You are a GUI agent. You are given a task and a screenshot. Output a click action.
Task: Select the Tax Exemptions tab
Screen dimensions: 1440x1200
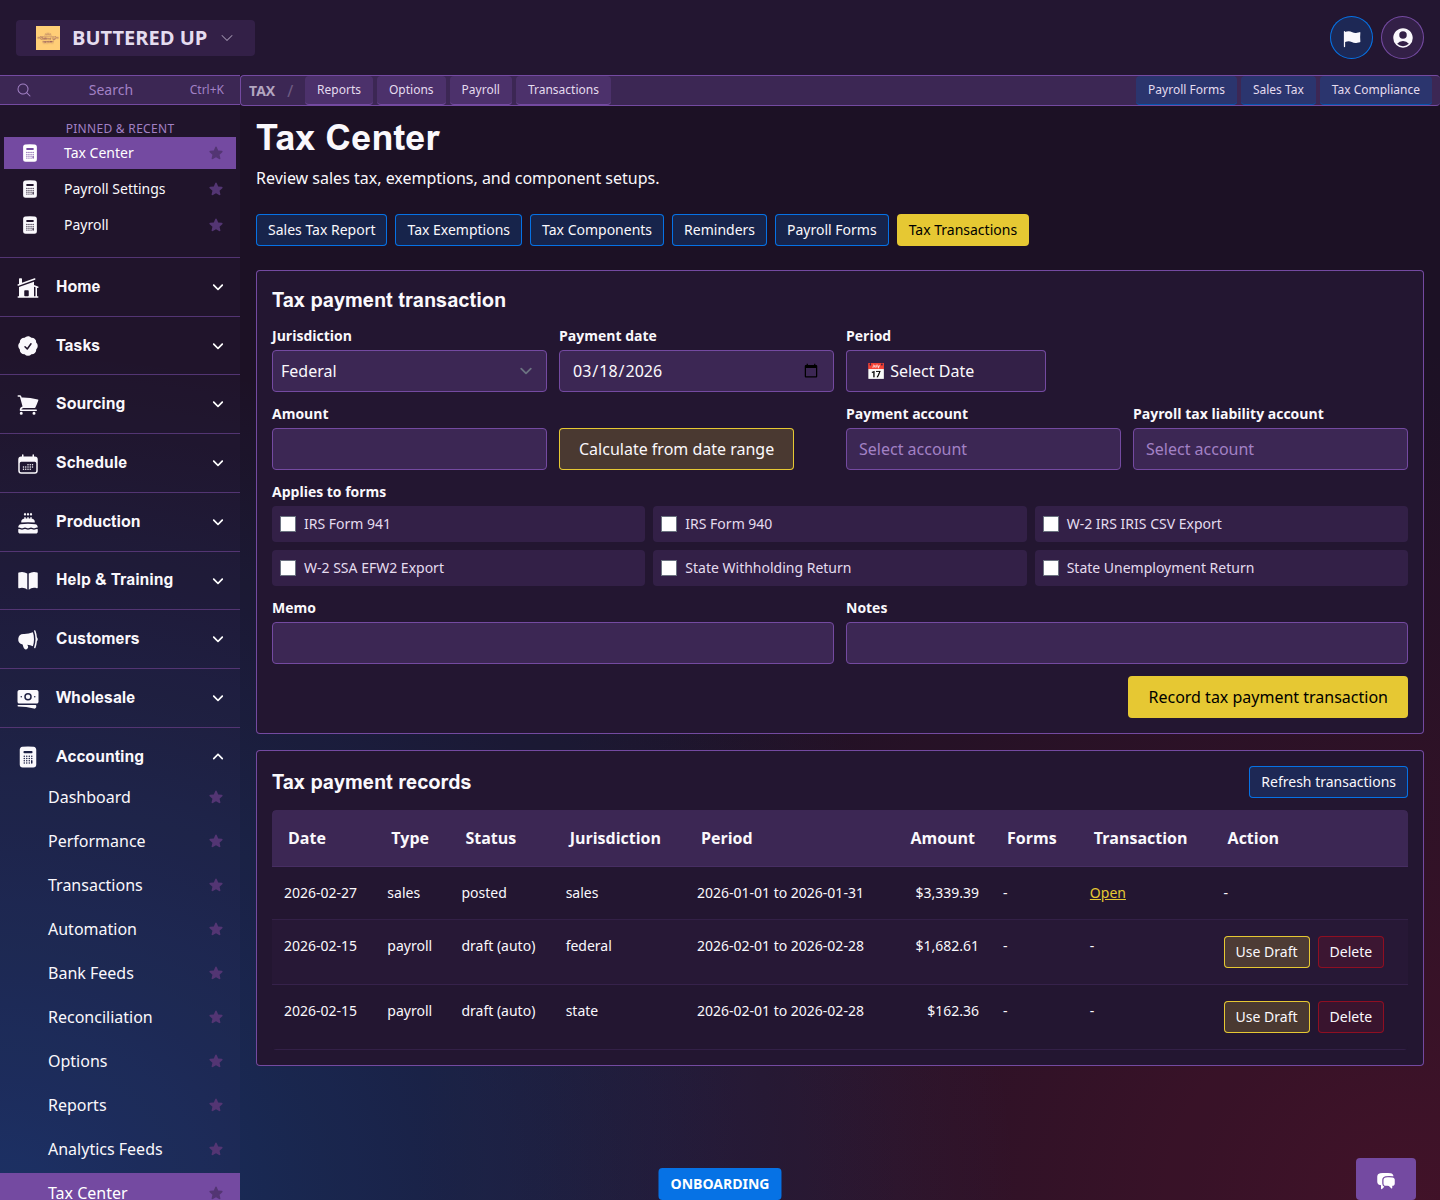coord(458,229)
